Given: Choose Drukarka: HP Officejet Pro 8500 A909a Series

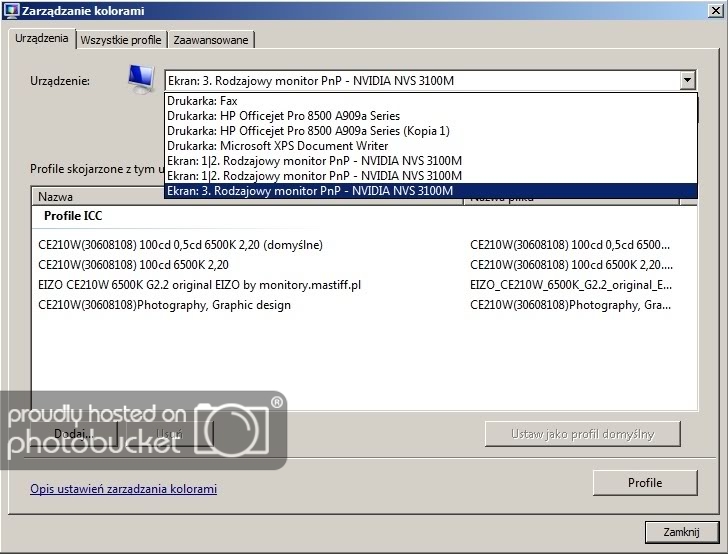Looking at the screenshot, I should pos(430,116).
